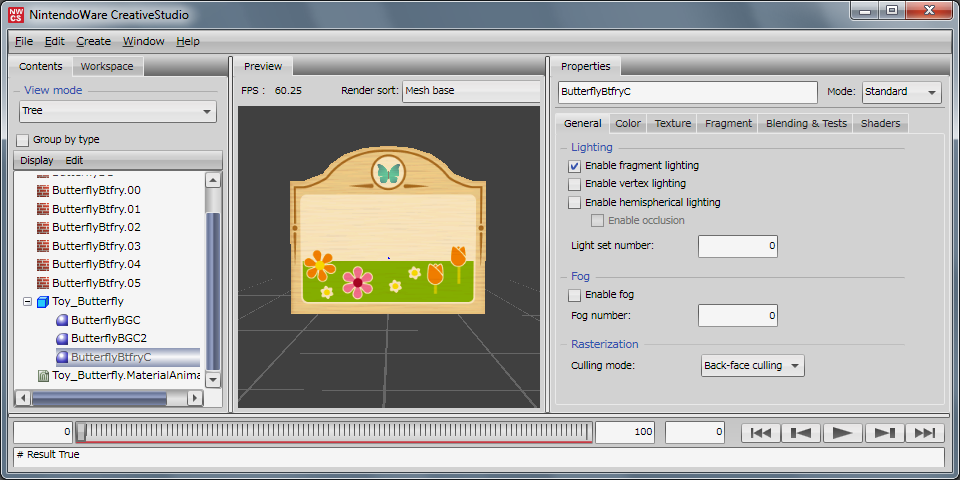The width and height of the screenshot is (960, 480).
Task: Switch to the Texture tab
Action: [672, 123]
